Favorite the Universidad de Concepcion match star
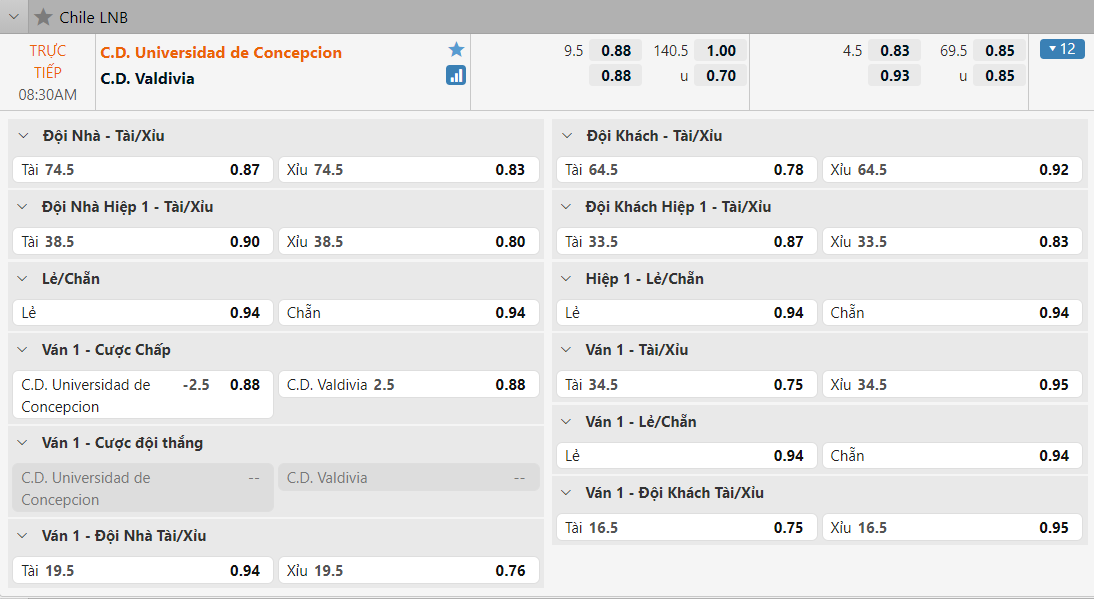This screenshot has height=599, width=1094. coord(456,50)
